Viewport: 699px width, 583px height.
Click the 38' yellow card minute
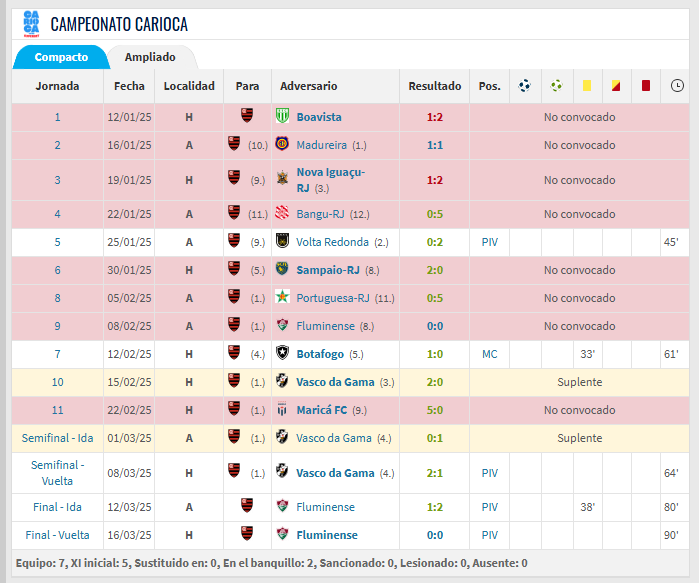point(588,507)
